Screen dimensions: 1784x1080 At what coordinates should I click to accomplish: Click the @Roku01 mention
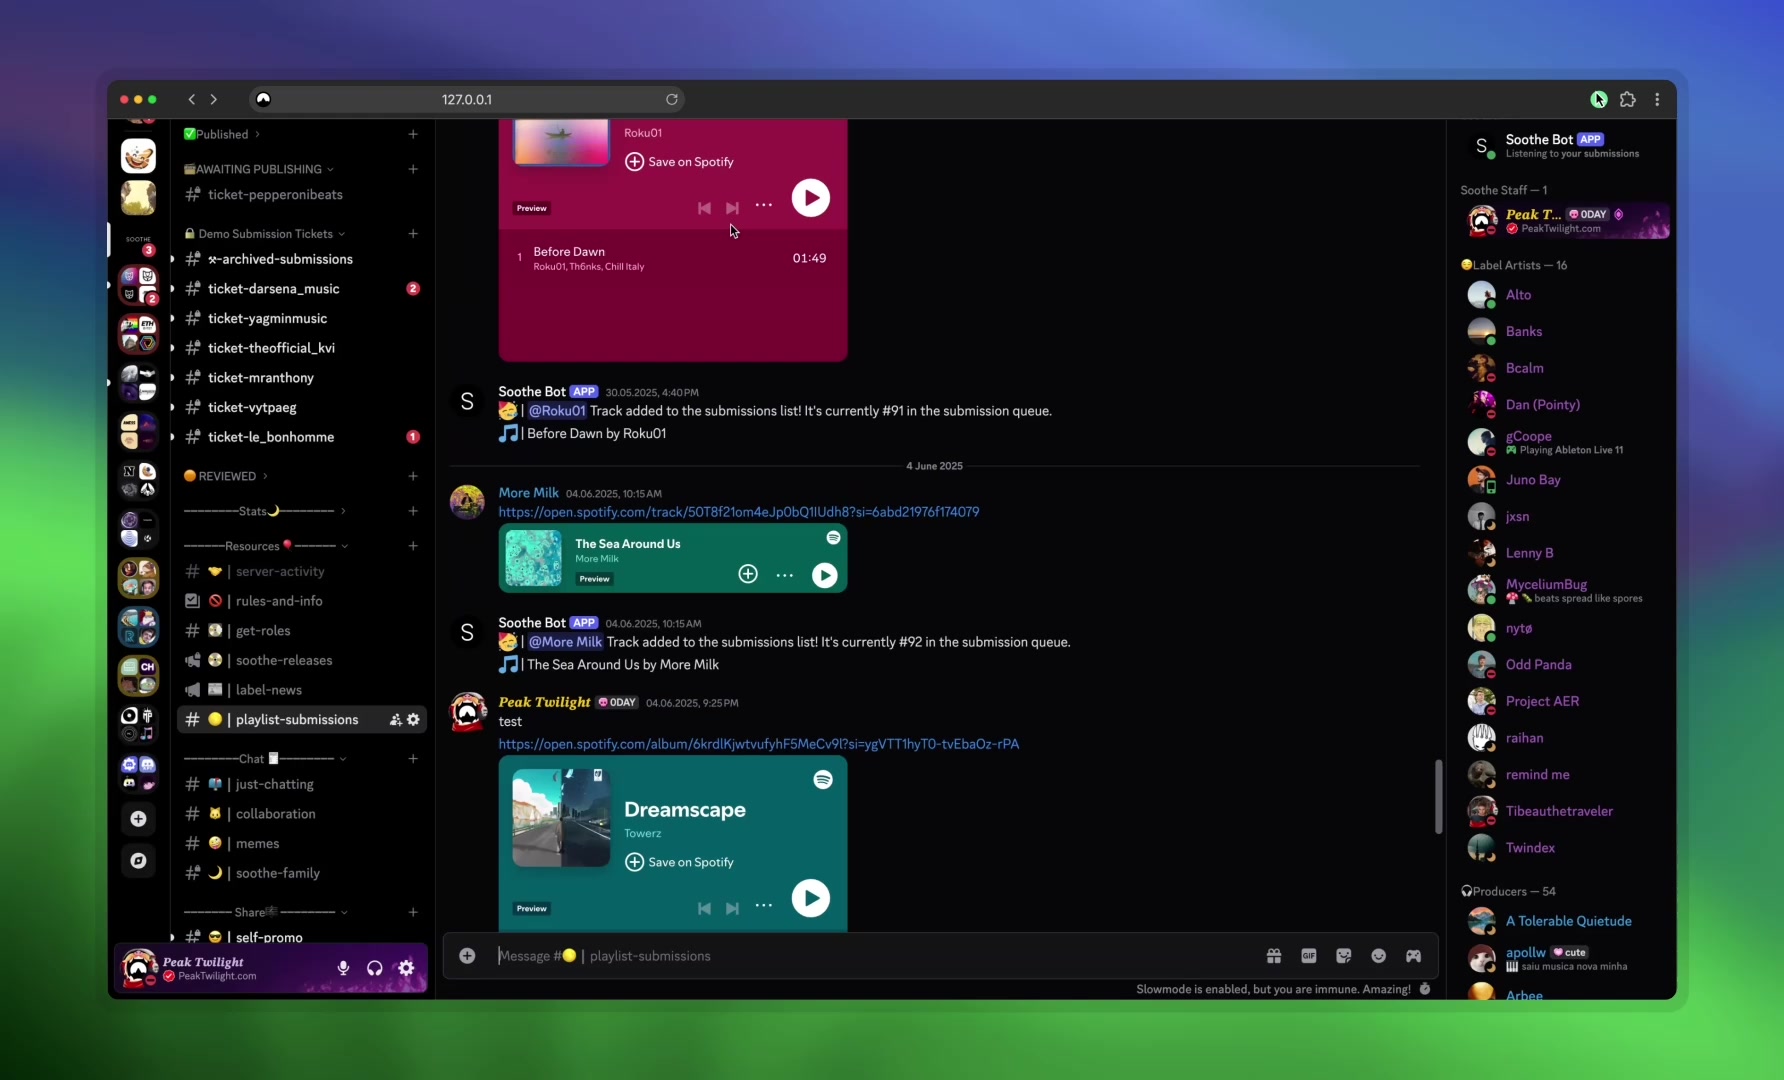click(x=557, y=411)
